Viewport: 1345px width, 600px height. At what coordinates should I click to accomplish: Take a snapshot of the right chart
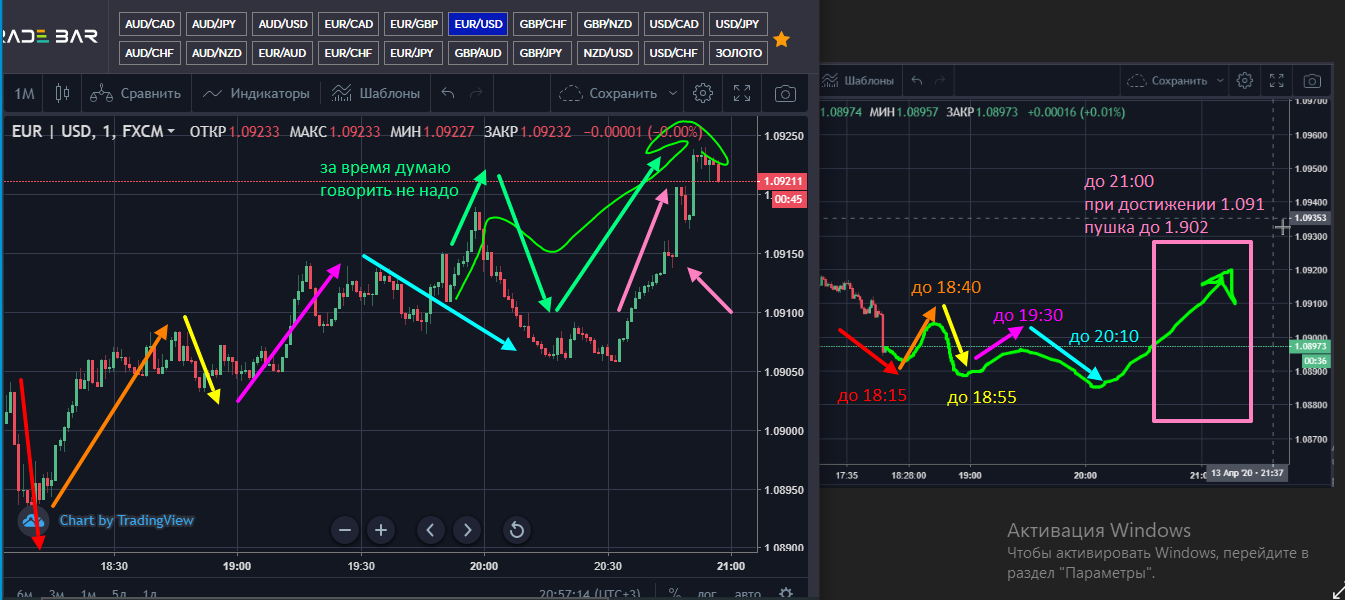pyautogui.click(x=1313, y=80)
